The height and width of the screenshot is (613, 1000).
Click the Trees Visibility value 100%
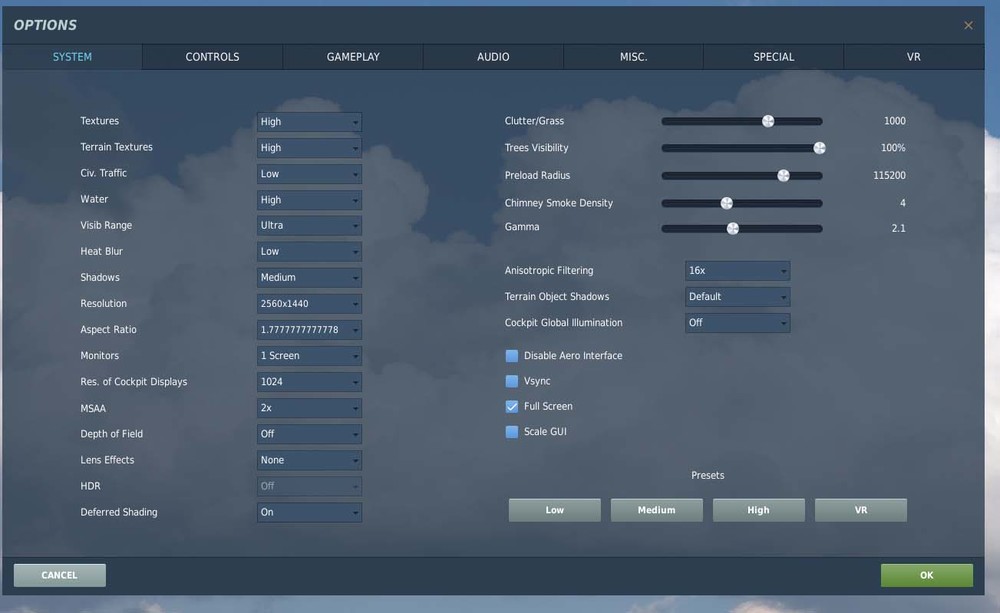(893, 148)
